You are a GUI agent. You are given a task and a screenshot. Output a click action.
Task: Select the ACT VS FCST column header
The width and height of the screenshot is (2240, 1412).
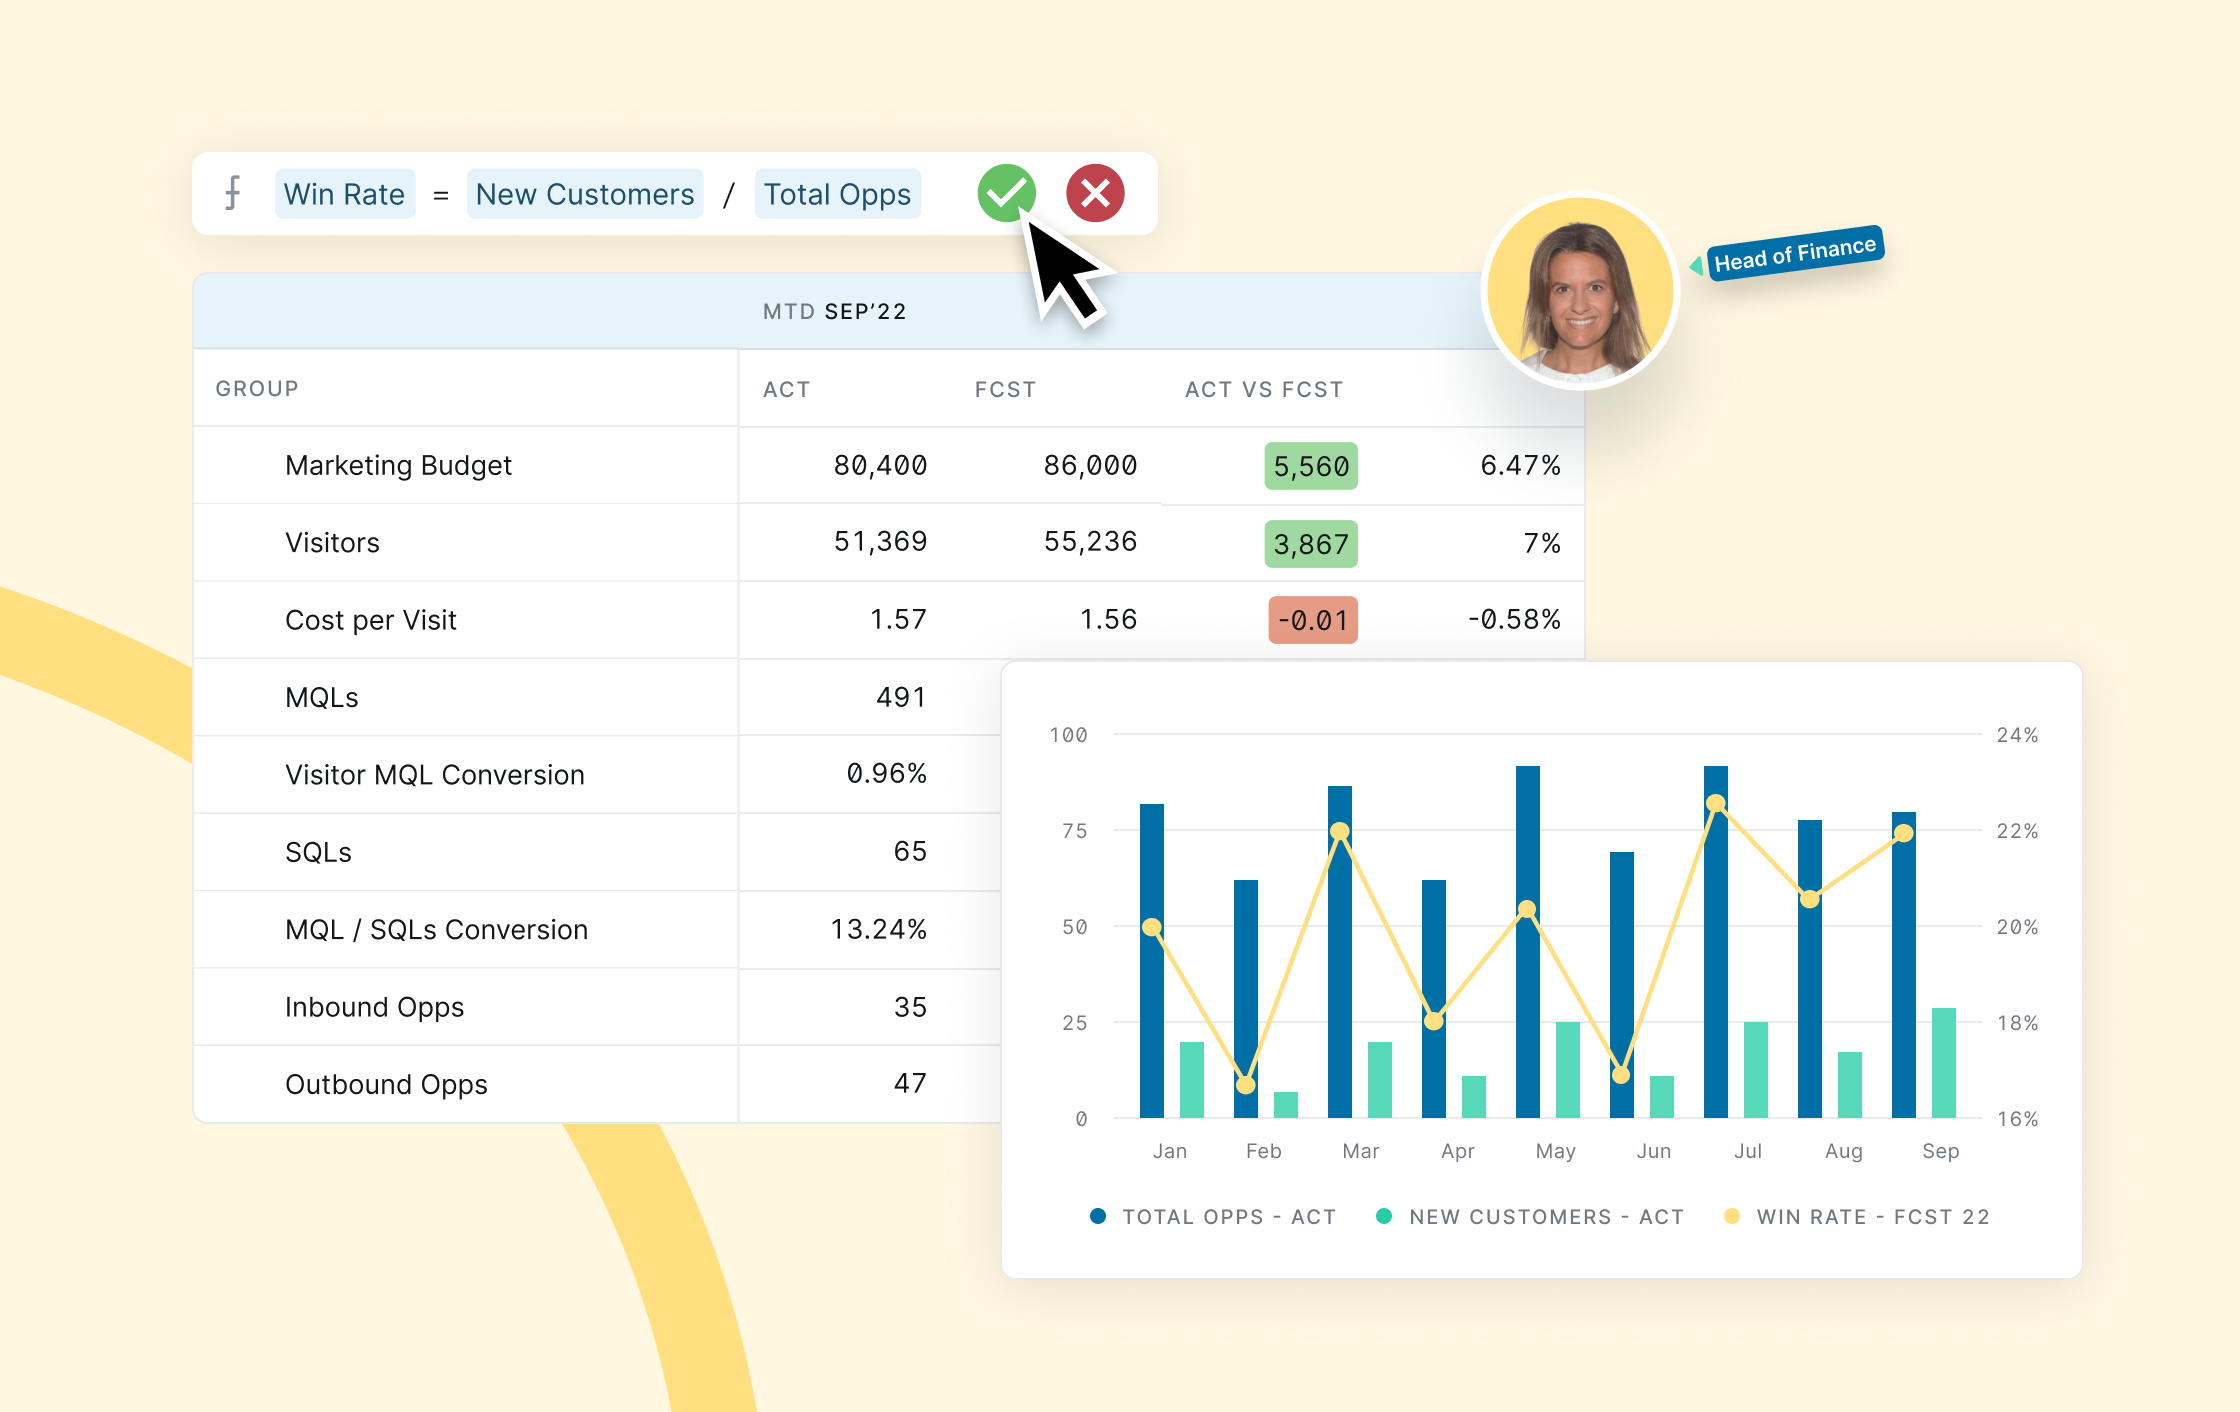[x=1263, y=389]
